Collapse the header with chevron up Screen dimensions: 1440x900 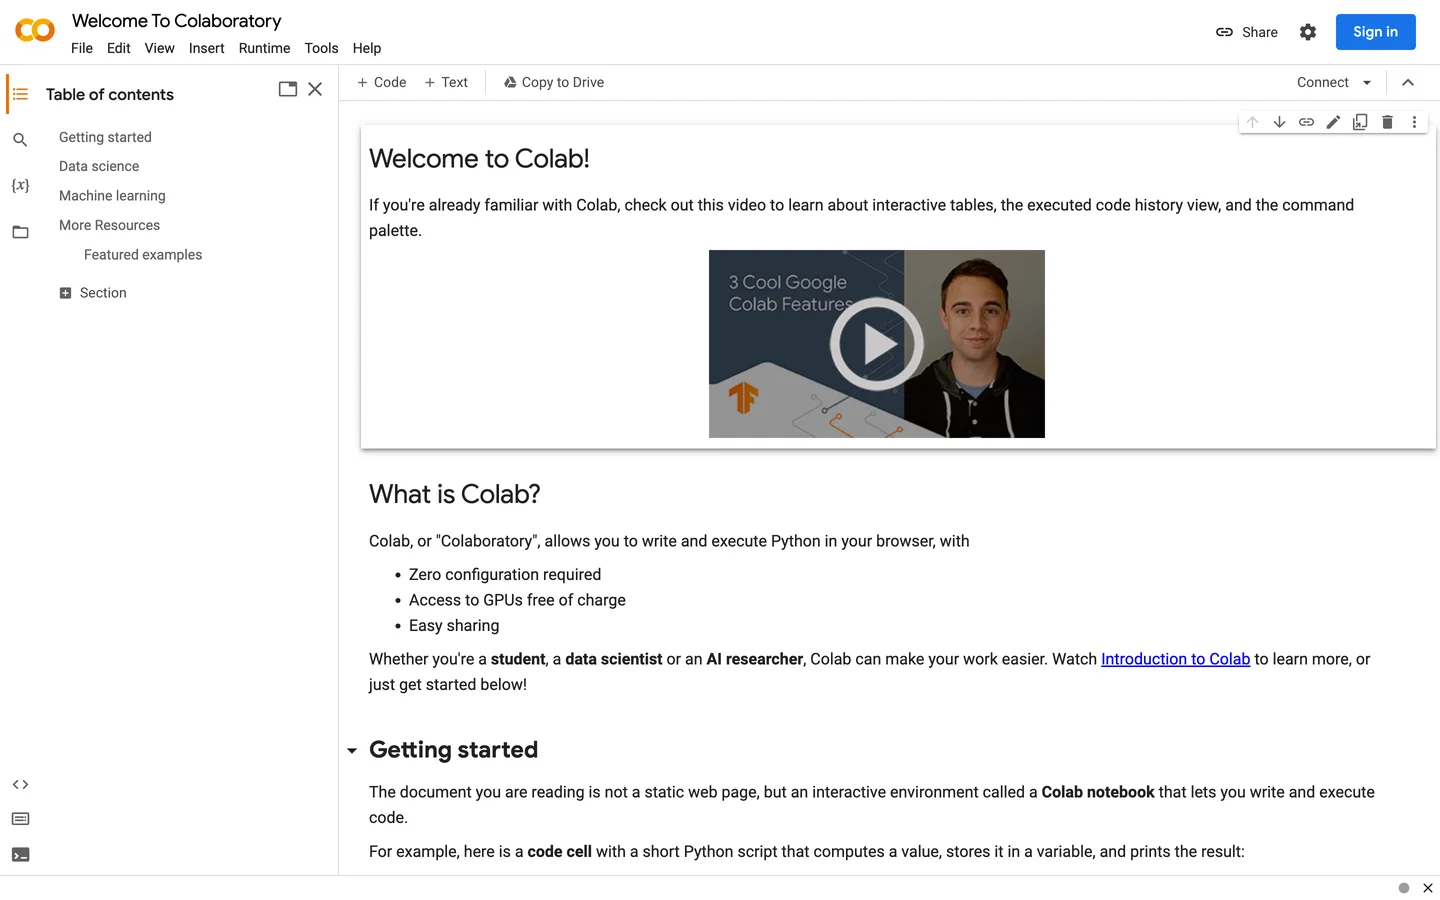click(1408, 83)
